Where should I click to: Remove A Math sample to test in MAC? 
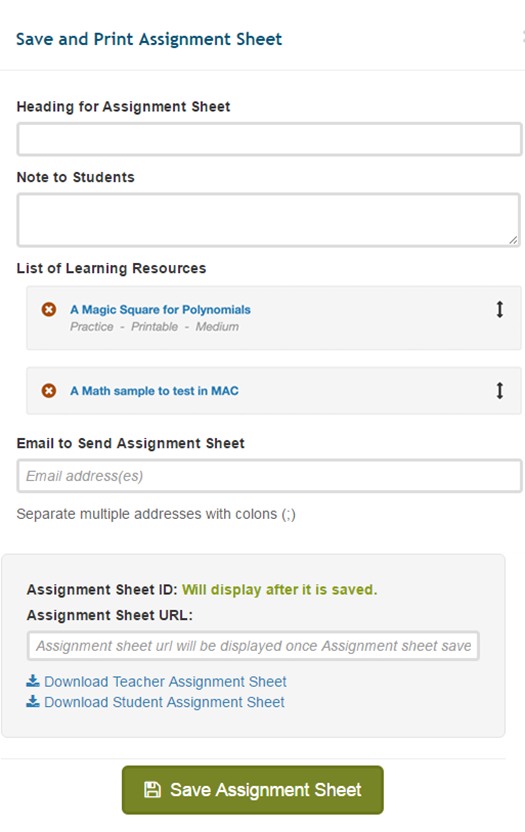49,391
